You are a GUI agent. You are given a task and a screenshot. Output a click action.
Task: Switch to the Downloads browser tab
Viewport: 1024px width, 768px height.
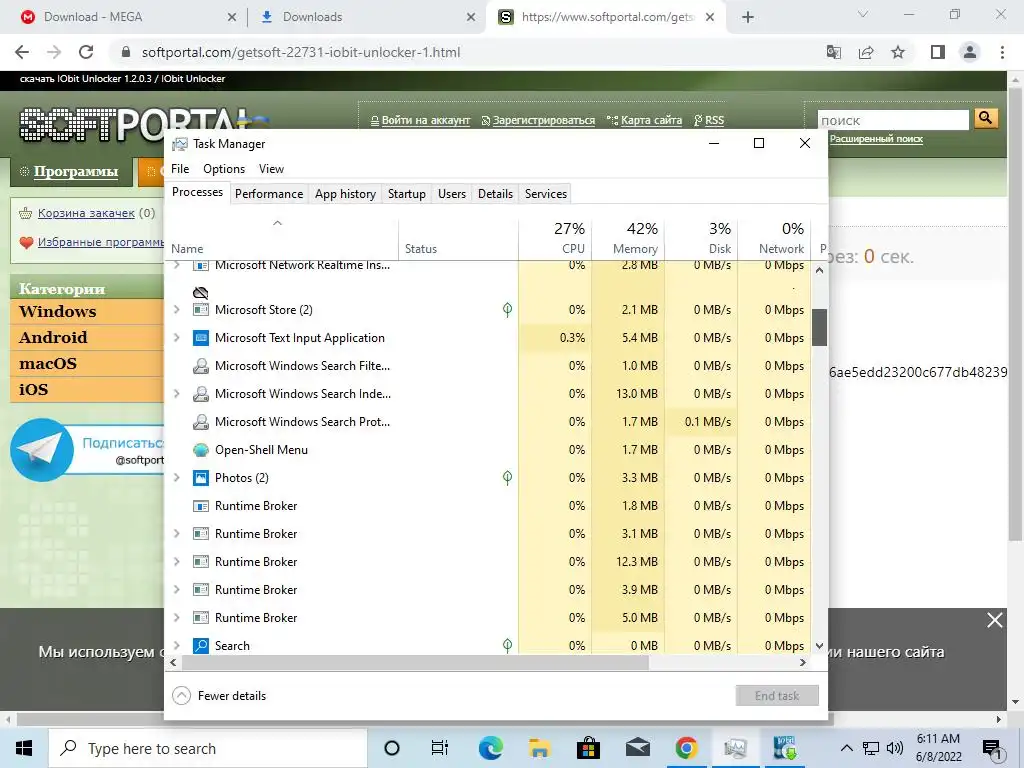click(x=364, y=17)
